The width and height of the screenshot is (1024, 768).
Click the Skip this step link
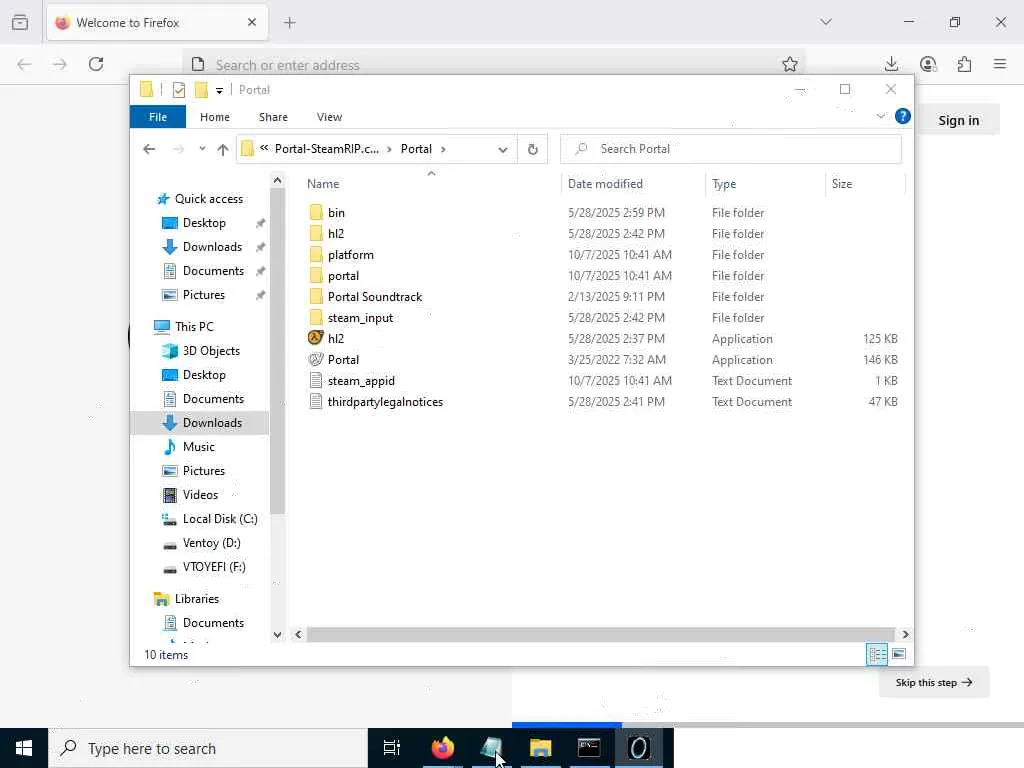point(934,682)
